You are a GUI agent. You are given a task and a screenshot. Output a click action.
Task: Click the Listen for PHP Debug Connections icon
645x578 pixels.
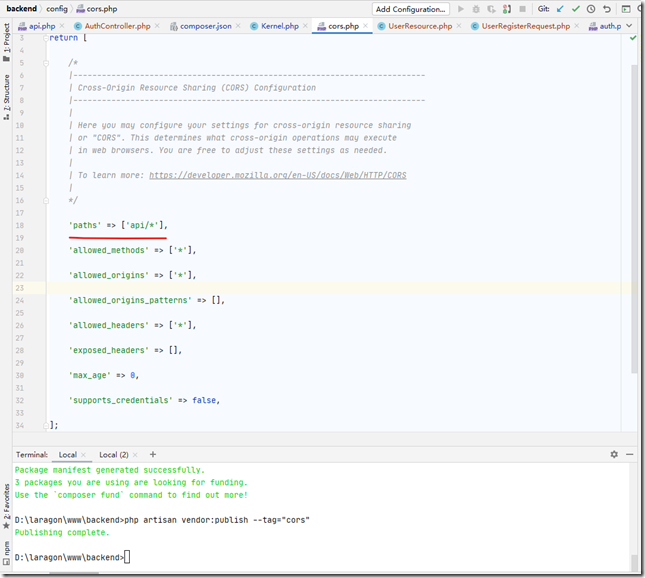pyautogui.click(x=507, y=9)
